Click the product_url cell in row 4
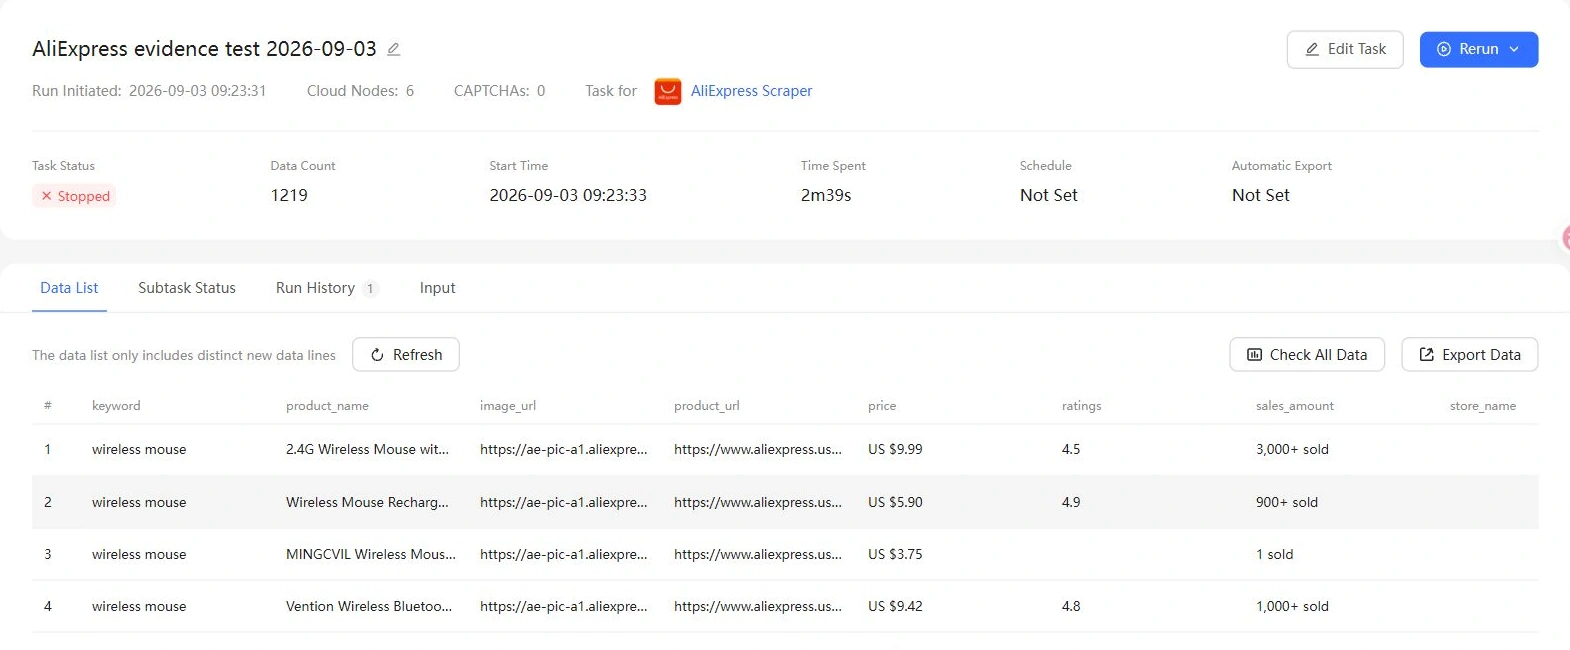 tap(758, 607)
